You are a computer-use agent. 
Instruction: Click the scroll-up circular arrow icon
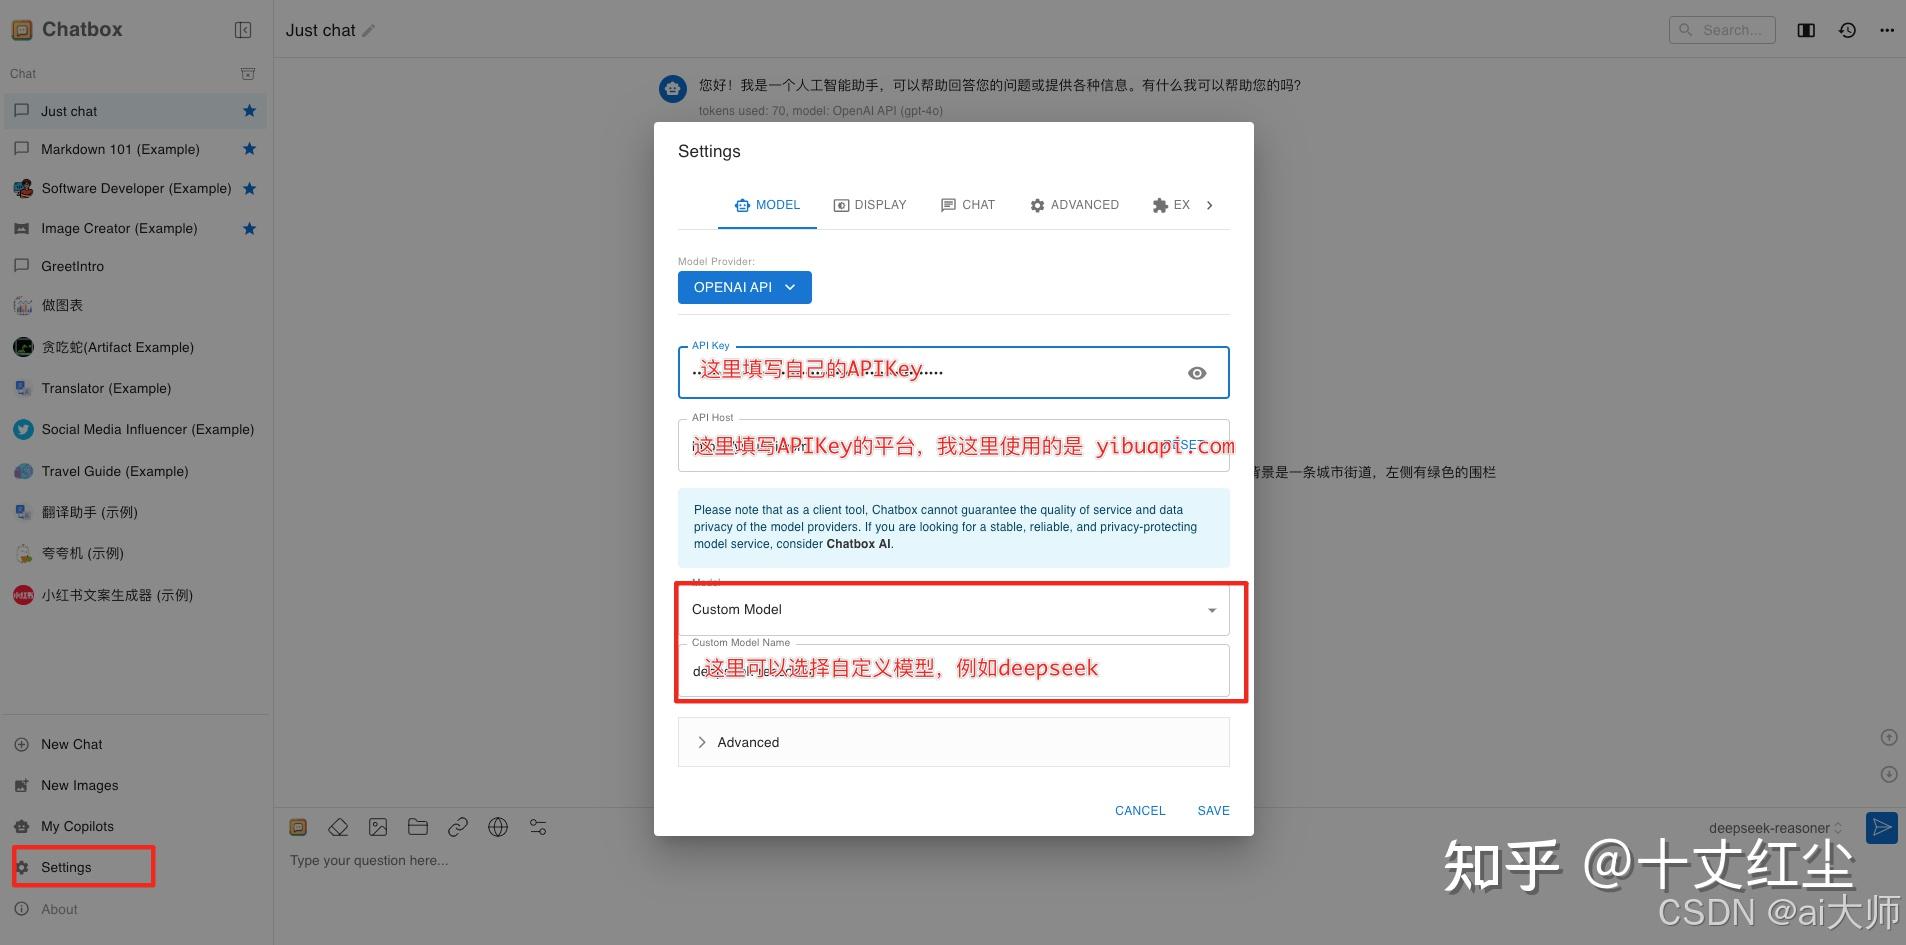click(1889, 737)
